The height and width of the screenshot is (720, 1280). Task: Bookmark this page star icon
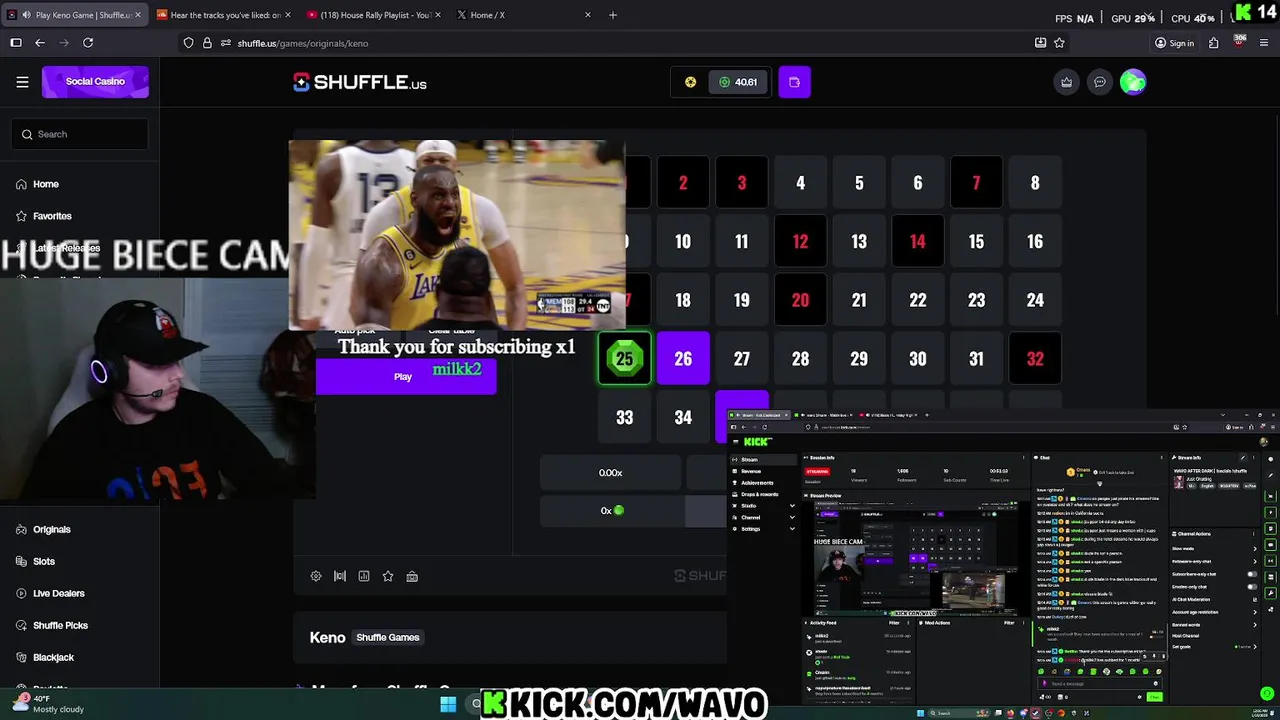[x=1059, y=43]
